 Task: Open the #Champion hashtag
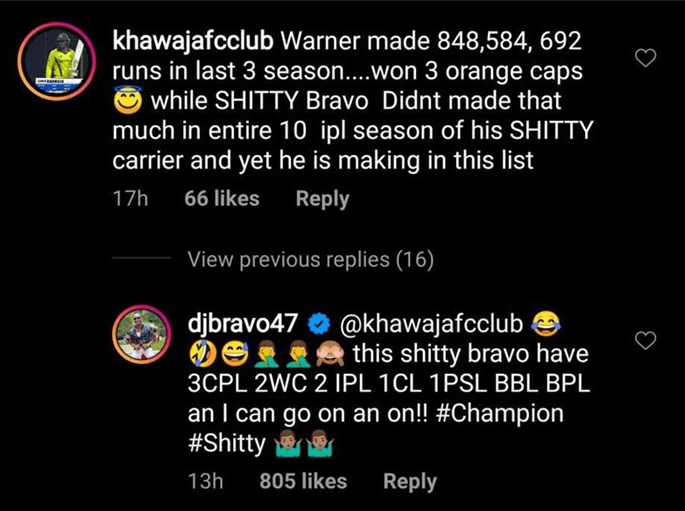coord(500,414)
